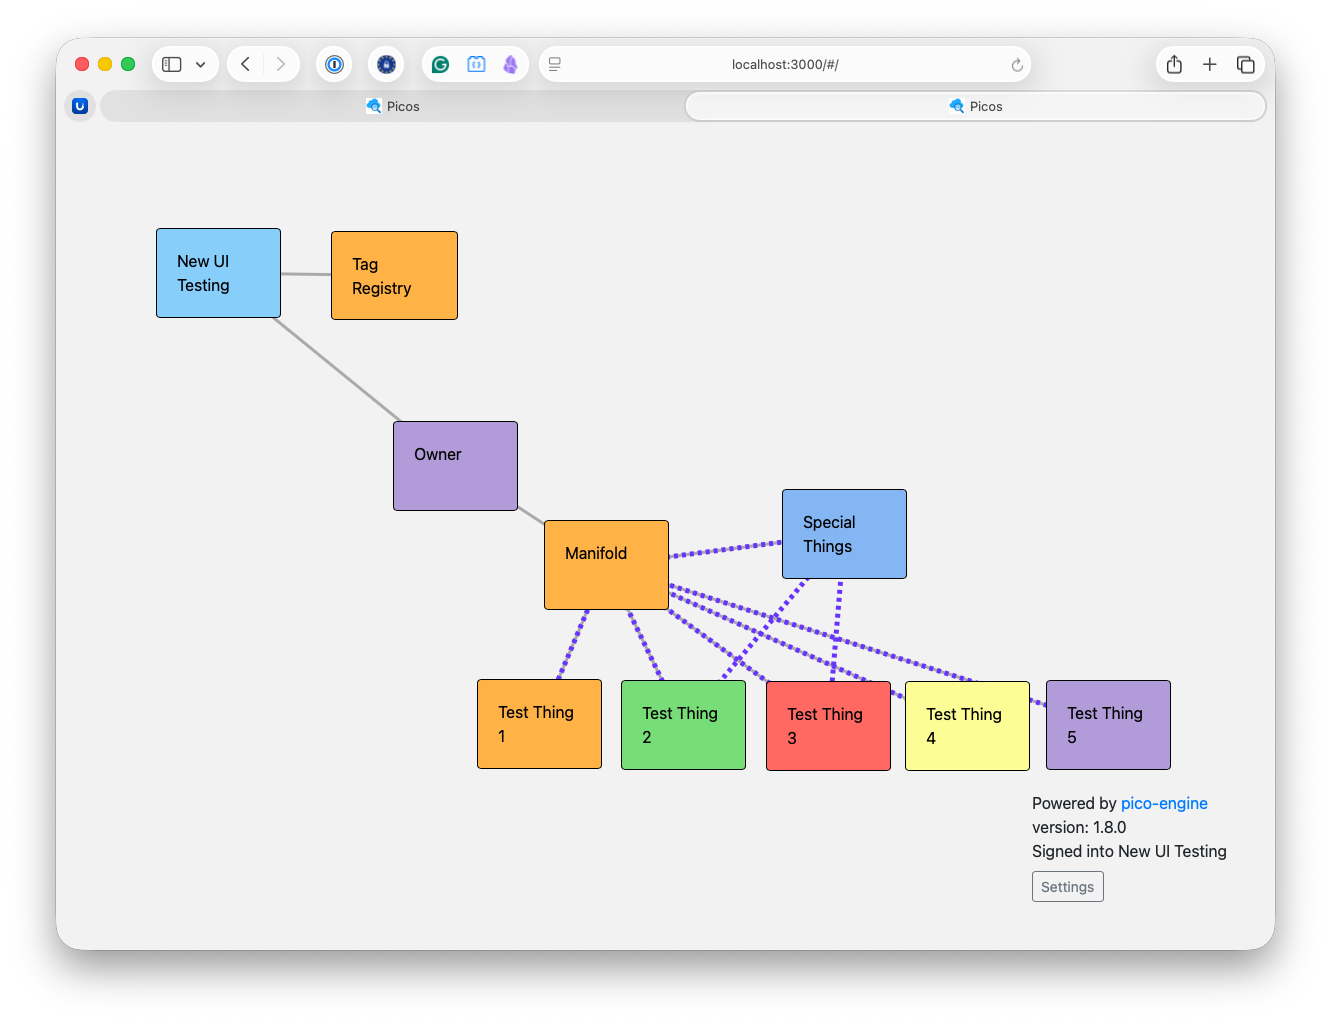Image resolution: width=1331 pixels, height=1024 pixels.
Task: Open the tab group dropdown chevron
Action: click(x=201, y=64)
